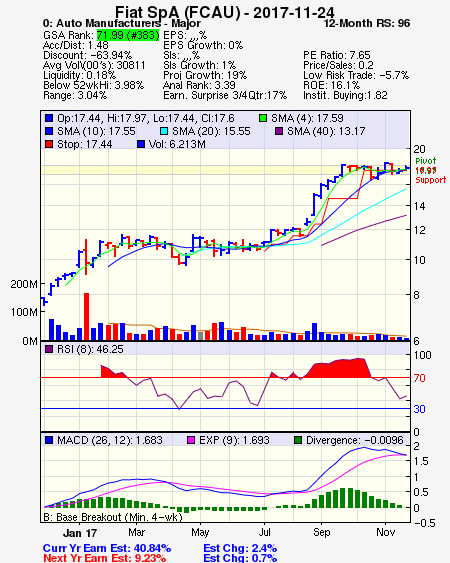Image resolution: width=450 pixels, height=563 pixels.
Task: Click the blue OHLC price legend swatch
Action: [x=49, y=118]
